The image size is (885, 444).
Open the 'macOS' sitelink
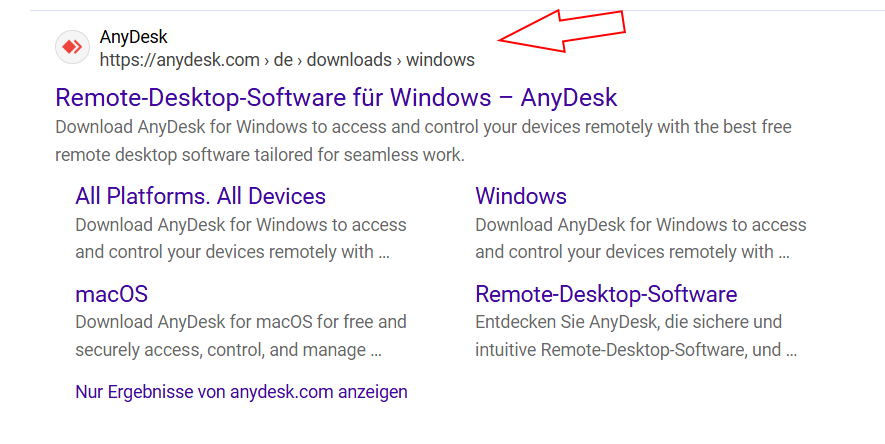point(111,294)
